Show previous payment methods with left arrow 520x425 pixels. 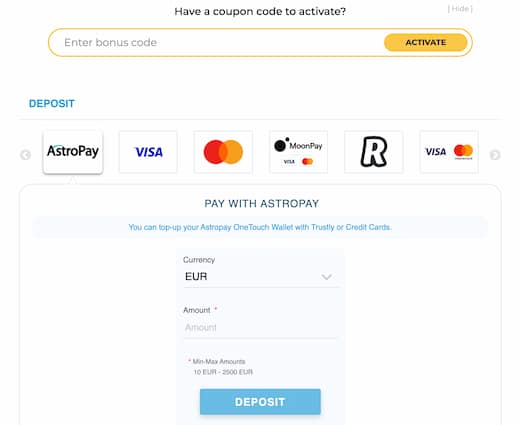[26, 155]
